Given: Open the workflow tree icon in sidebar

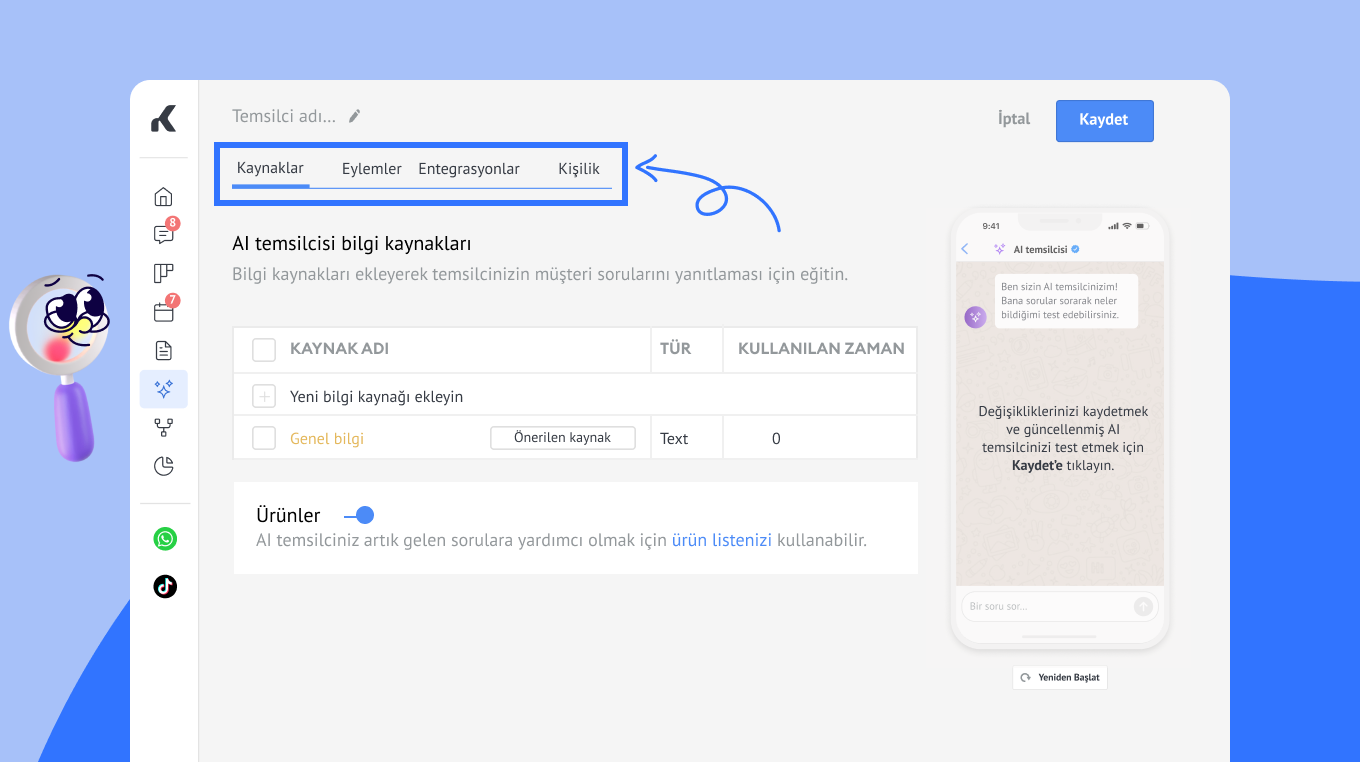Looking at the screenshot, I should tap(164, 428).
